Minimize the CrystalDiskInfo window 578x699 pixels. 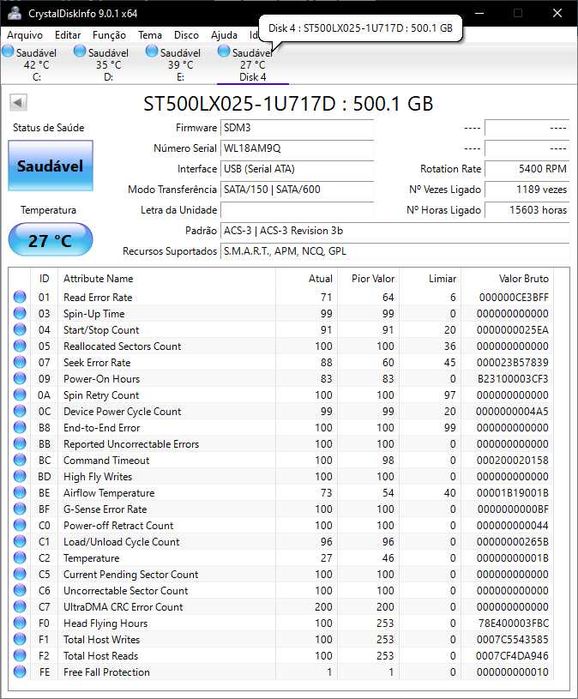pyautogui.click(x=479, y=13)
